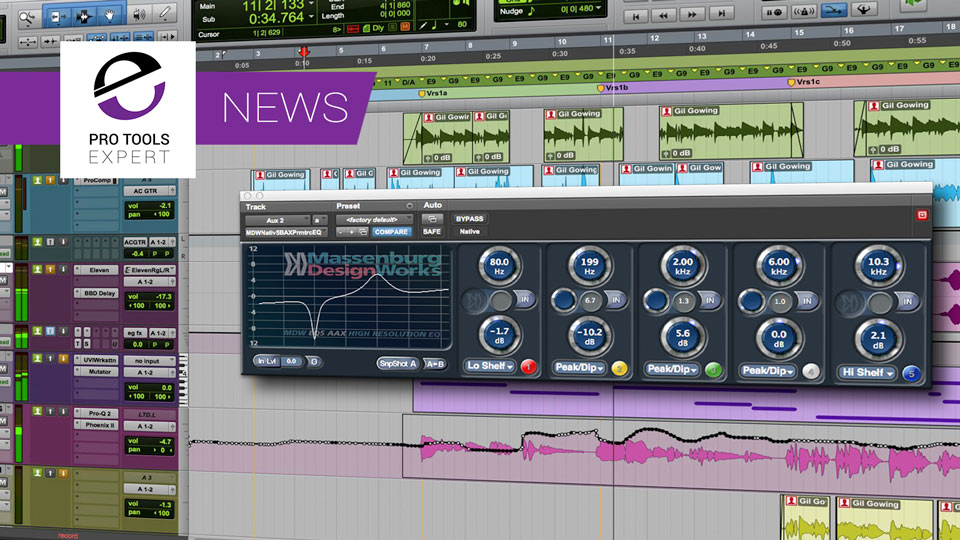Adjust the 80.0 Hz frequency knob

pyautogui.click(x=500, y=266)
